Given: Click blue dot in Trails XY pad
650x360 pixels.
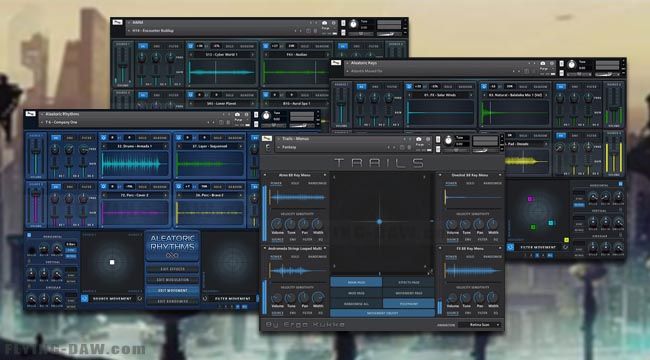Looking at the screenshot, I should click(x=379, y=222).
